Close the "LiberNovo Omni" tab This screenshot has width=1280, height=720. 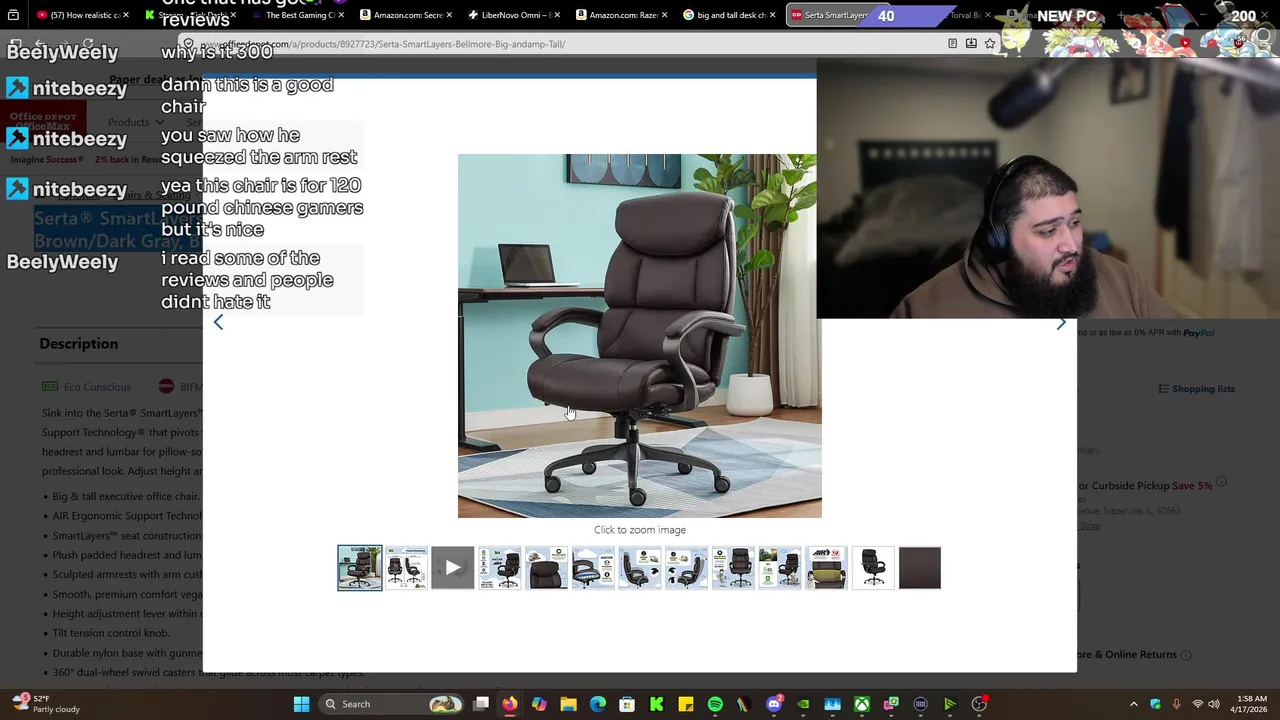[557, 15]
